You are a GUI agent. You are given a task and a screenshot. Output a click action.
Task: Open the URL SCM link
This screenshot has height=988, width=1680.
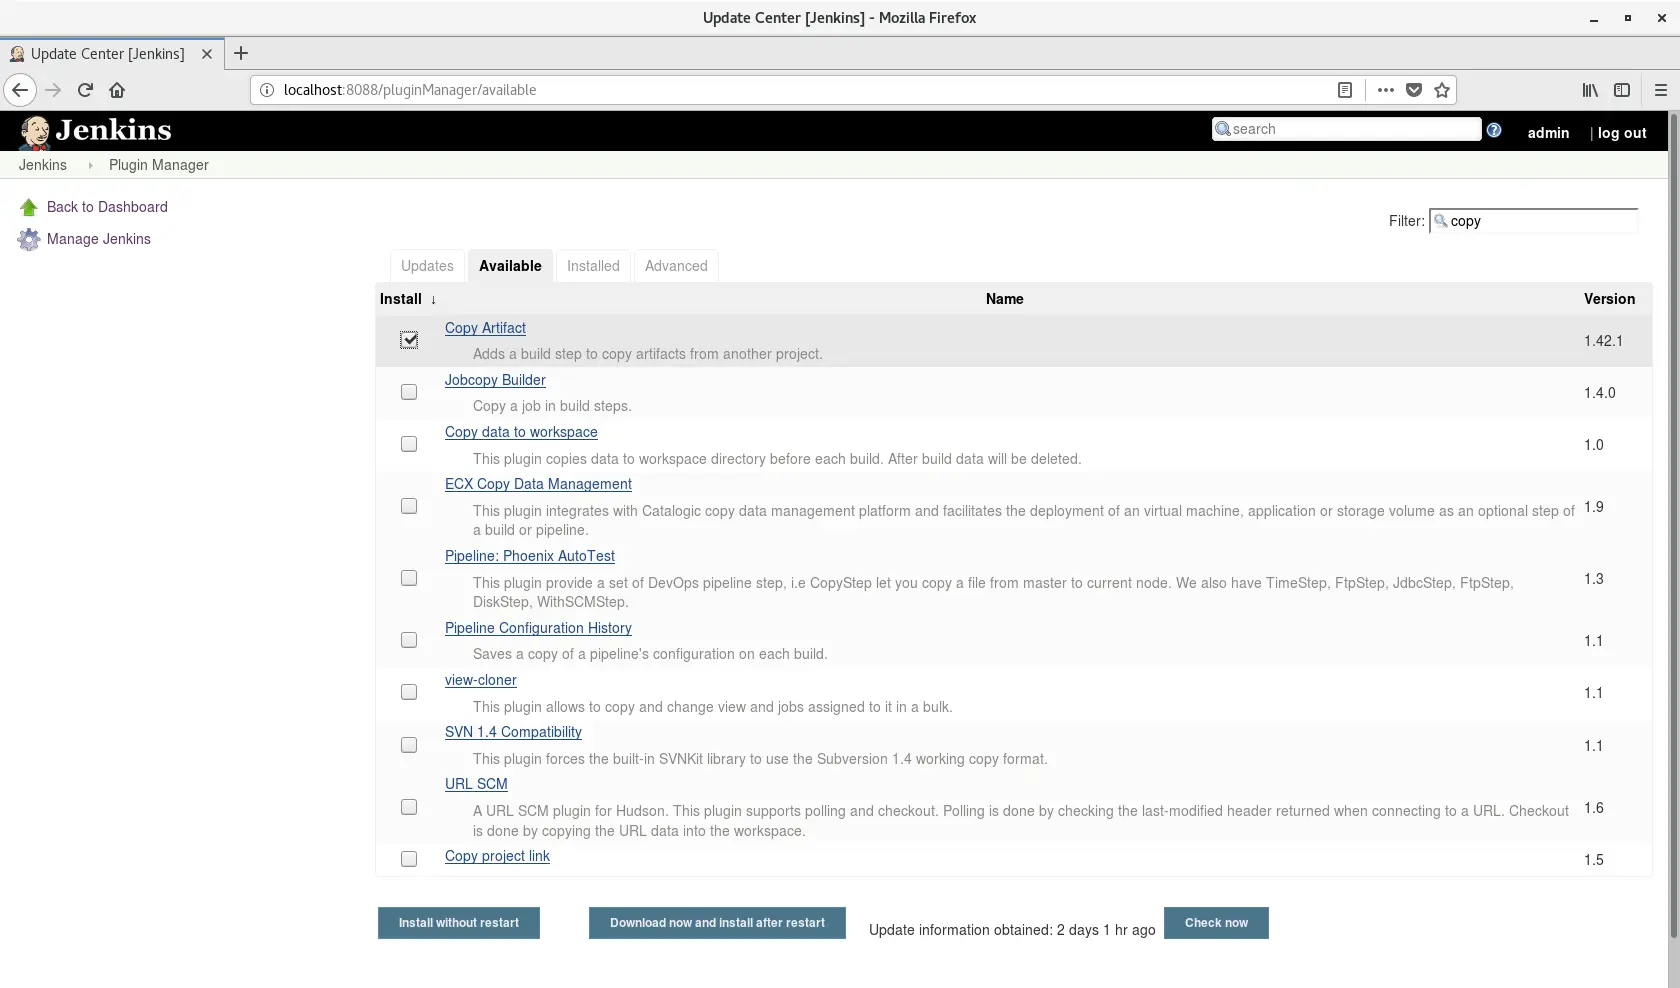tap(476, 784)
